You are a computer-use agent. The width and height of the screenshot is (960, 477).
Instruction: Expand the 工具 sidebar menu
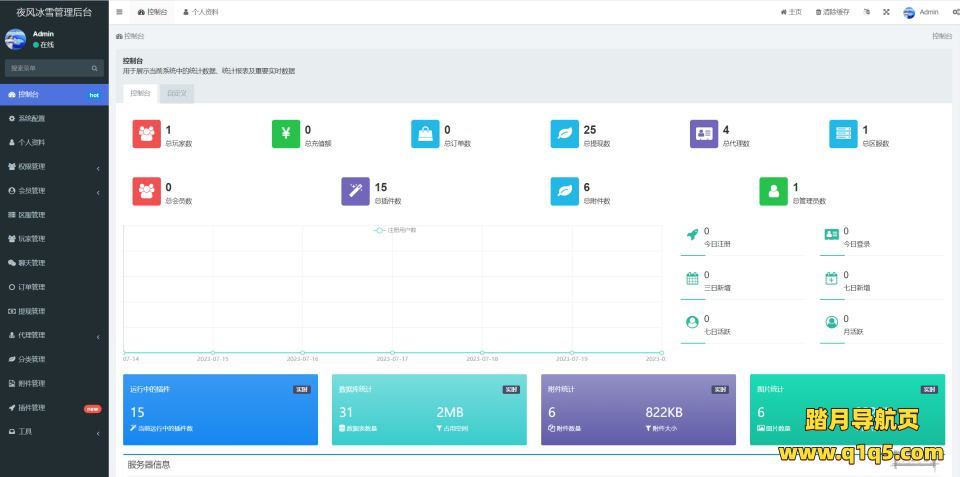[x=54, y=432]
